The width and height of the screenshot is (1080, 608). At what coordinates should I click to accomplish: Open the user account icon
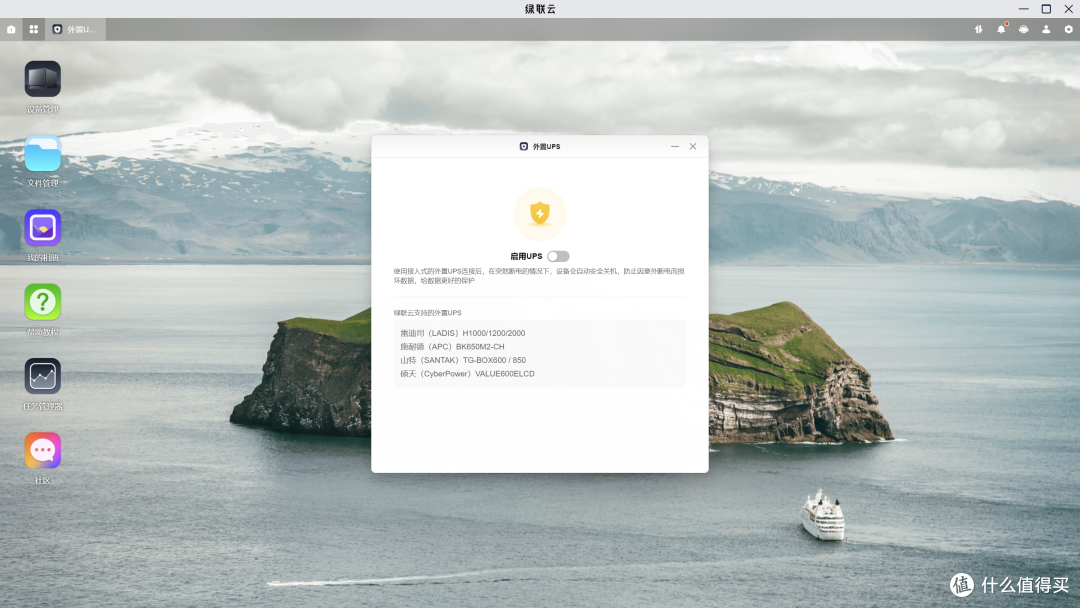pos(1046,30)
